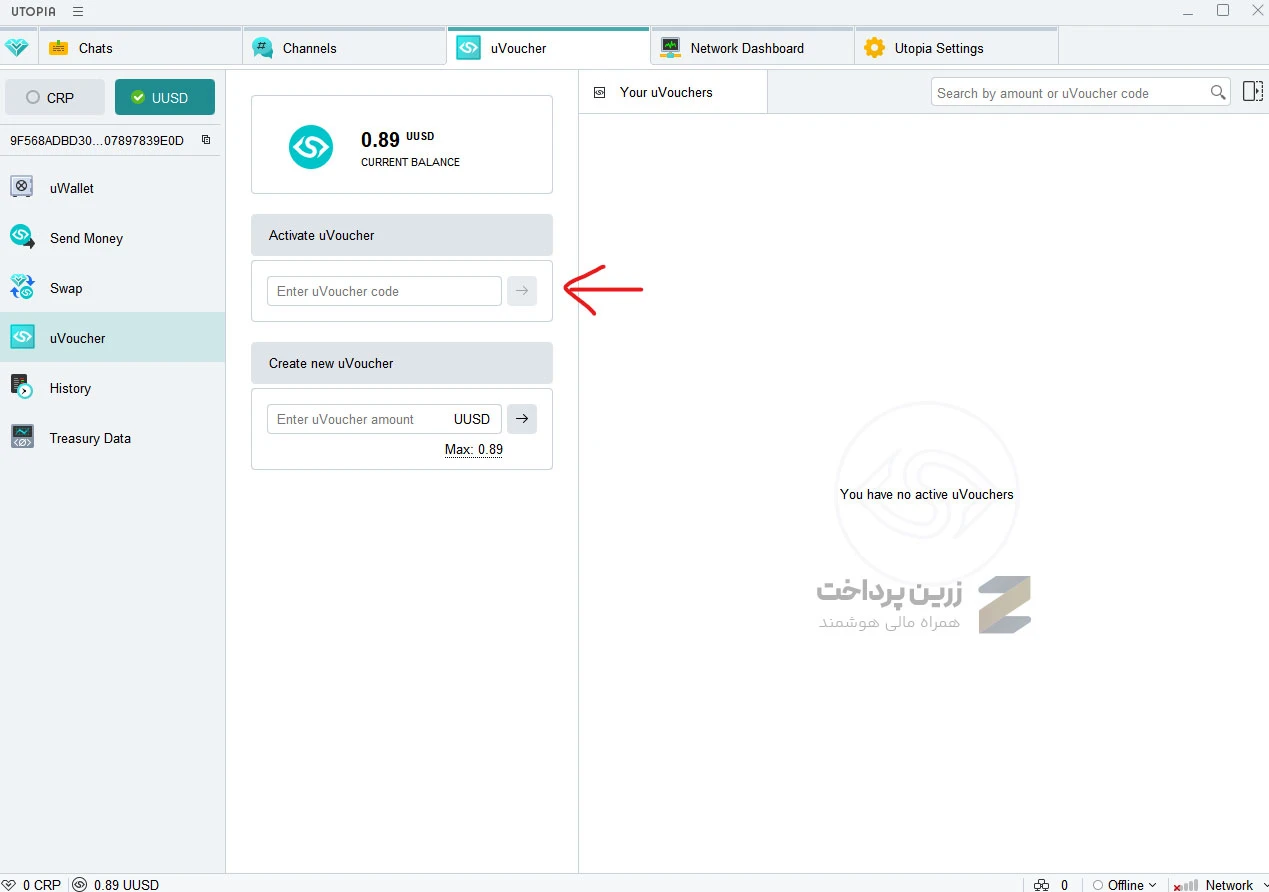The width and height of the screenshot is (1269, 892).
Task: Toggle the UUSD currency selector
Action: [164, 97]
